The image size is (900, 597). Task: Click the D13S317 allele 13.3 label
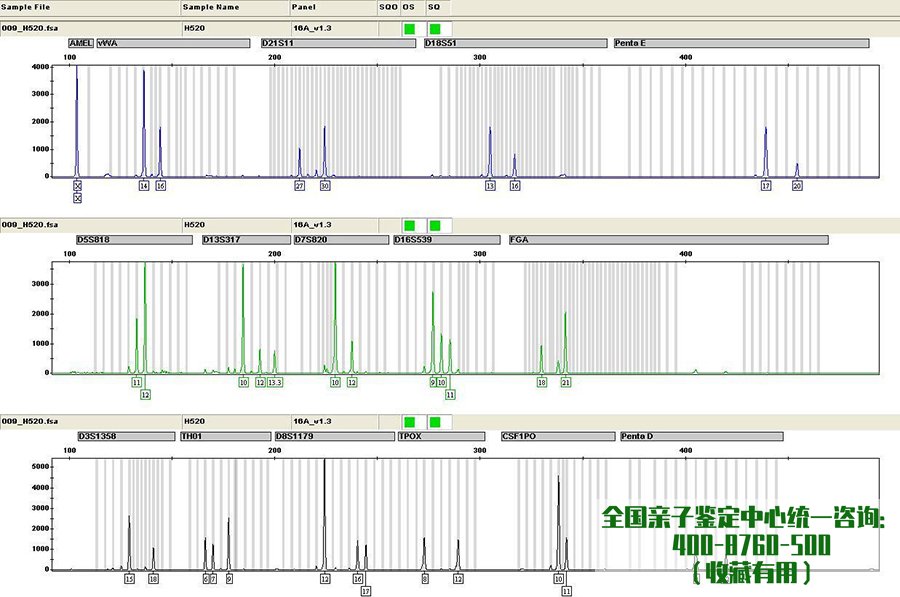(275, 382)
